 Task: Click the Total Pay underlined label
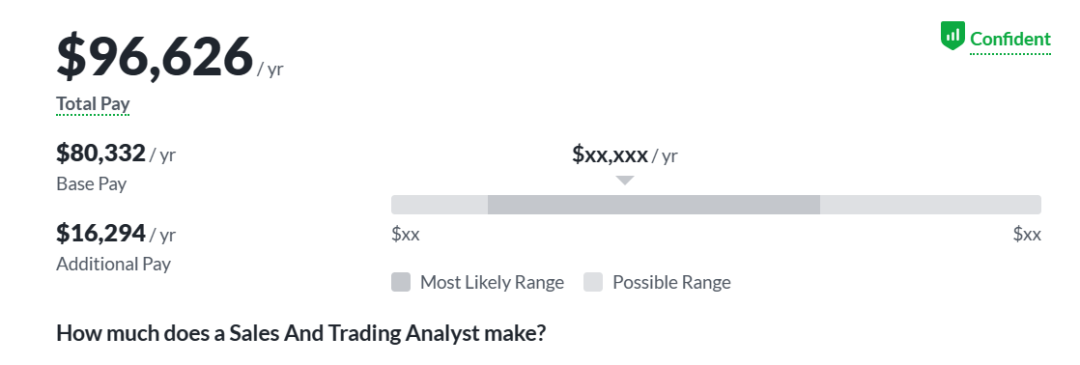[93, 104]
